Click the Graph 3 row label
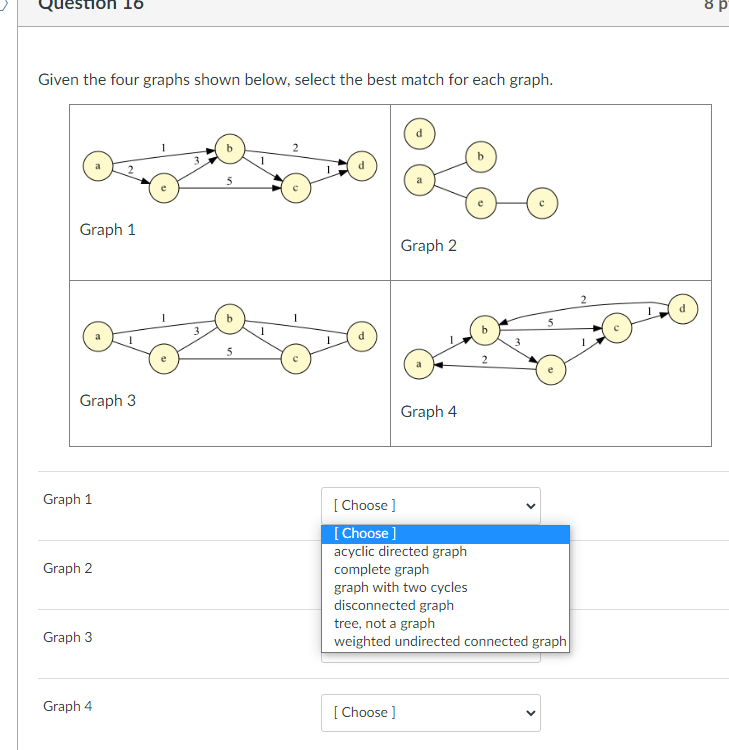This screenshot has height=750, width=729. (x=67, y=637)
